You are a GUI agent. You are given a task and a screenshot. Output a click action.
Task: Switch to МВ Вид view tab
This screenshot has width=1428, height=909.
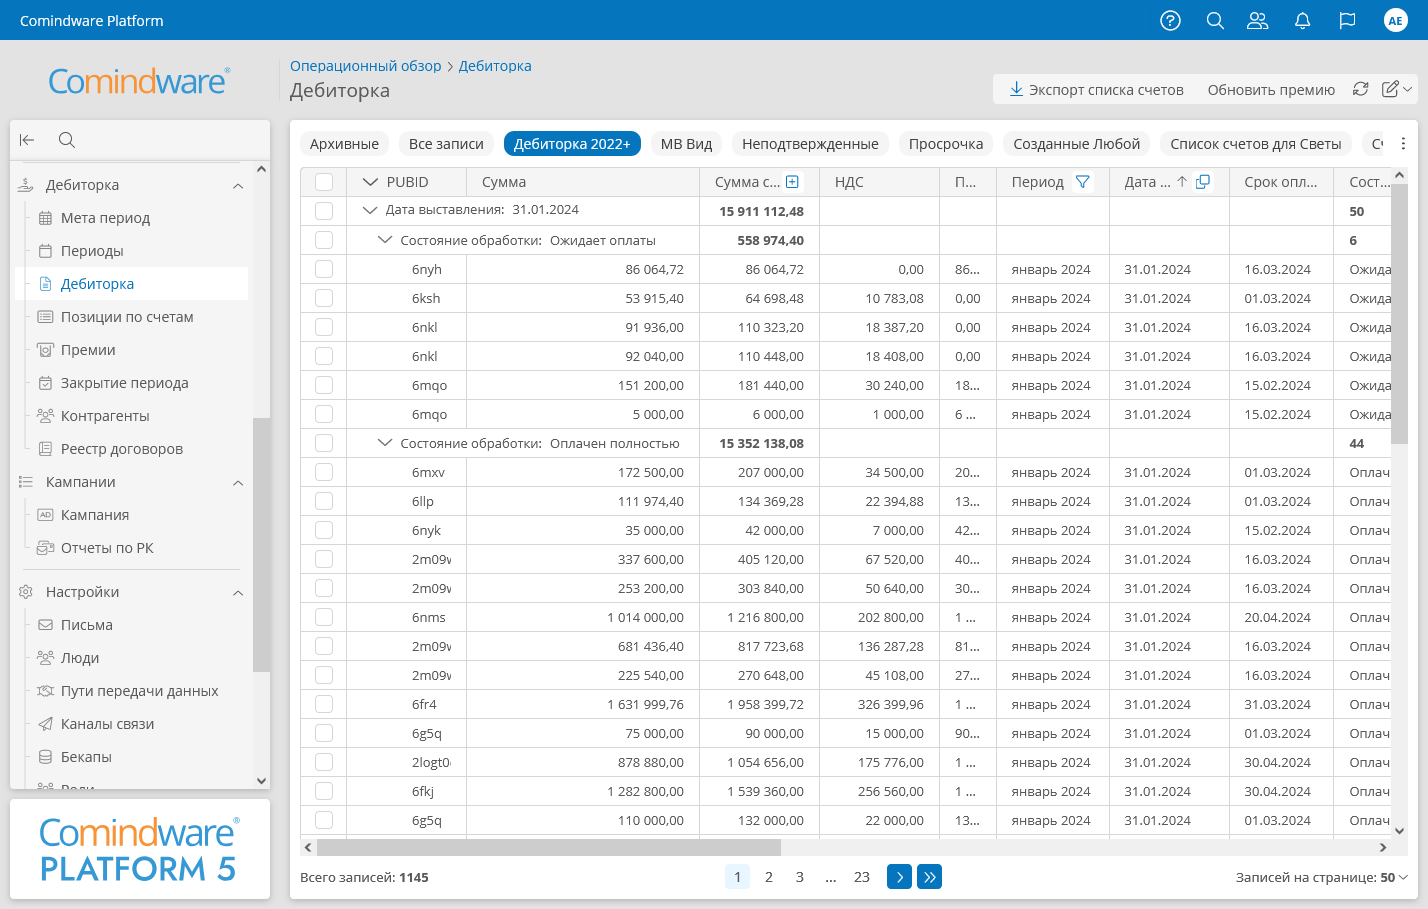click(x=686, y=144)
